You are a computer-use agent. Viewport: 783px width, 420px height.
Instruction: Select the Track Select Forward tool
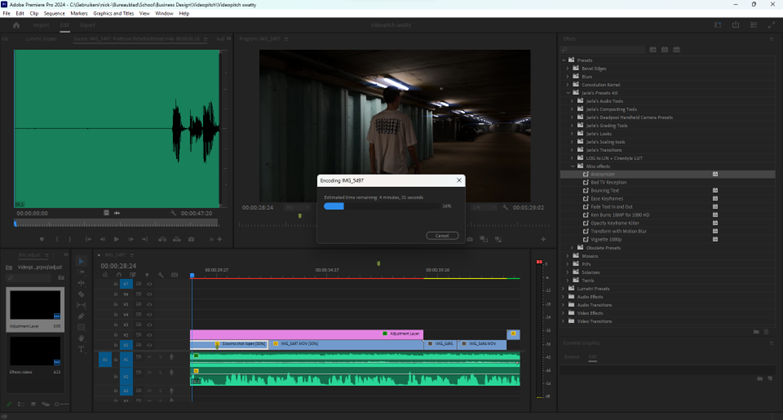(81, 272)
